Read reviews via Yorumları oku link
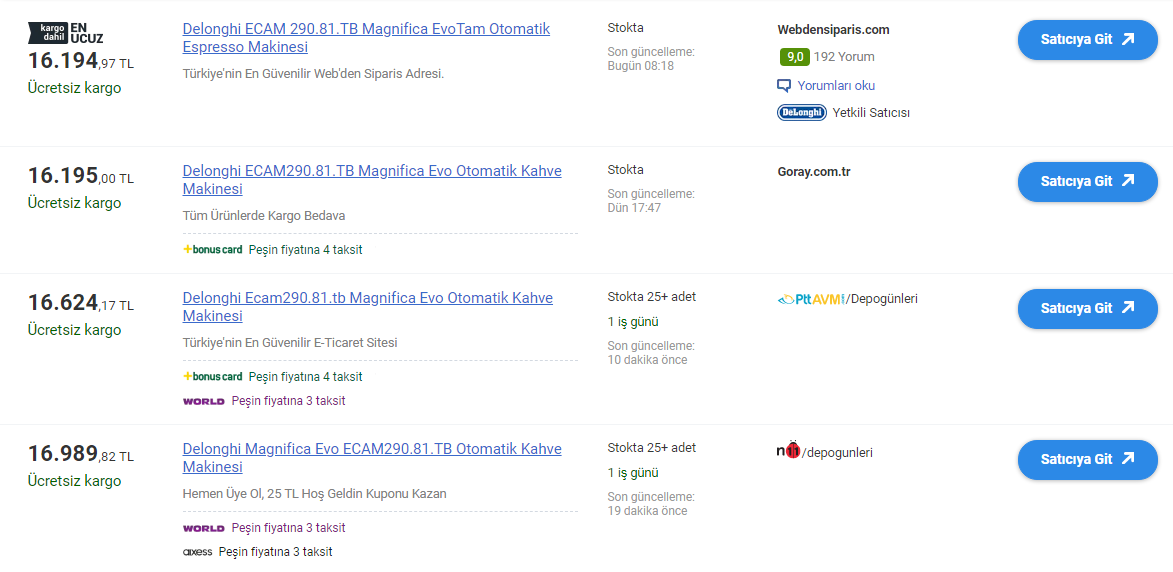 tap(836, 85)
